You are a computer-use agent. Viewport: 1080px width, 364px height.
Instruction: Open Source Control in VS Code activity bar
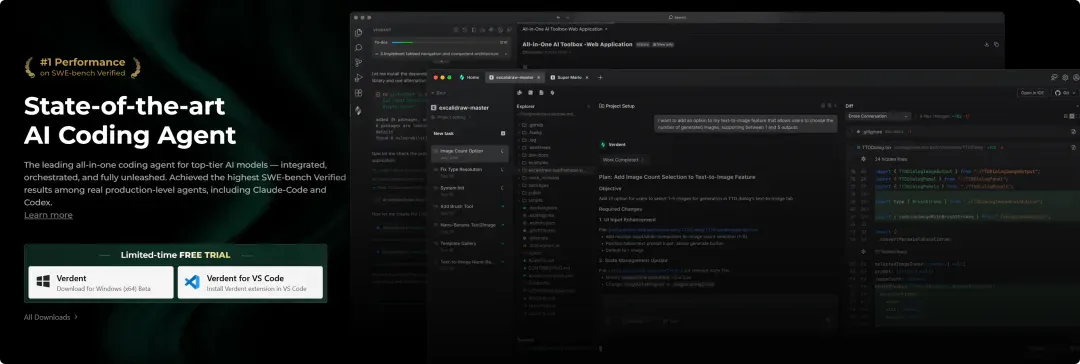[x=358, y=63]
